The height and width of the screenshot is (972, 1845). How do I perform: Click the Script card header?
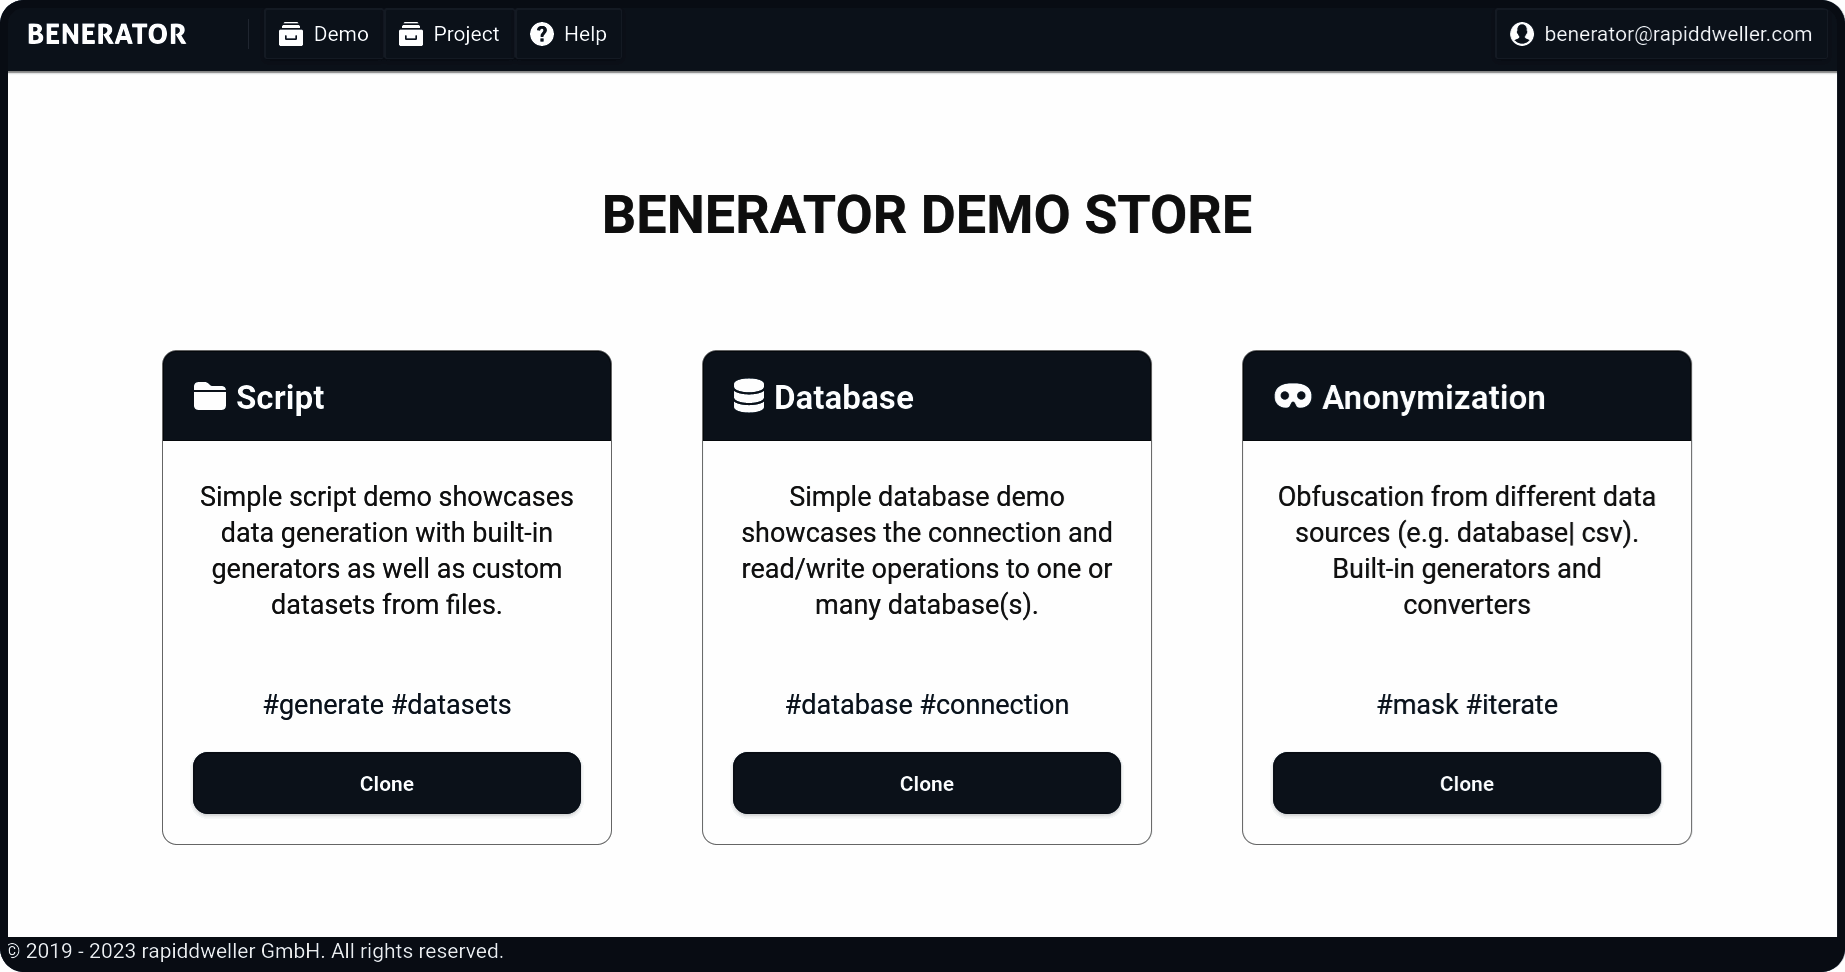[387, 396]
